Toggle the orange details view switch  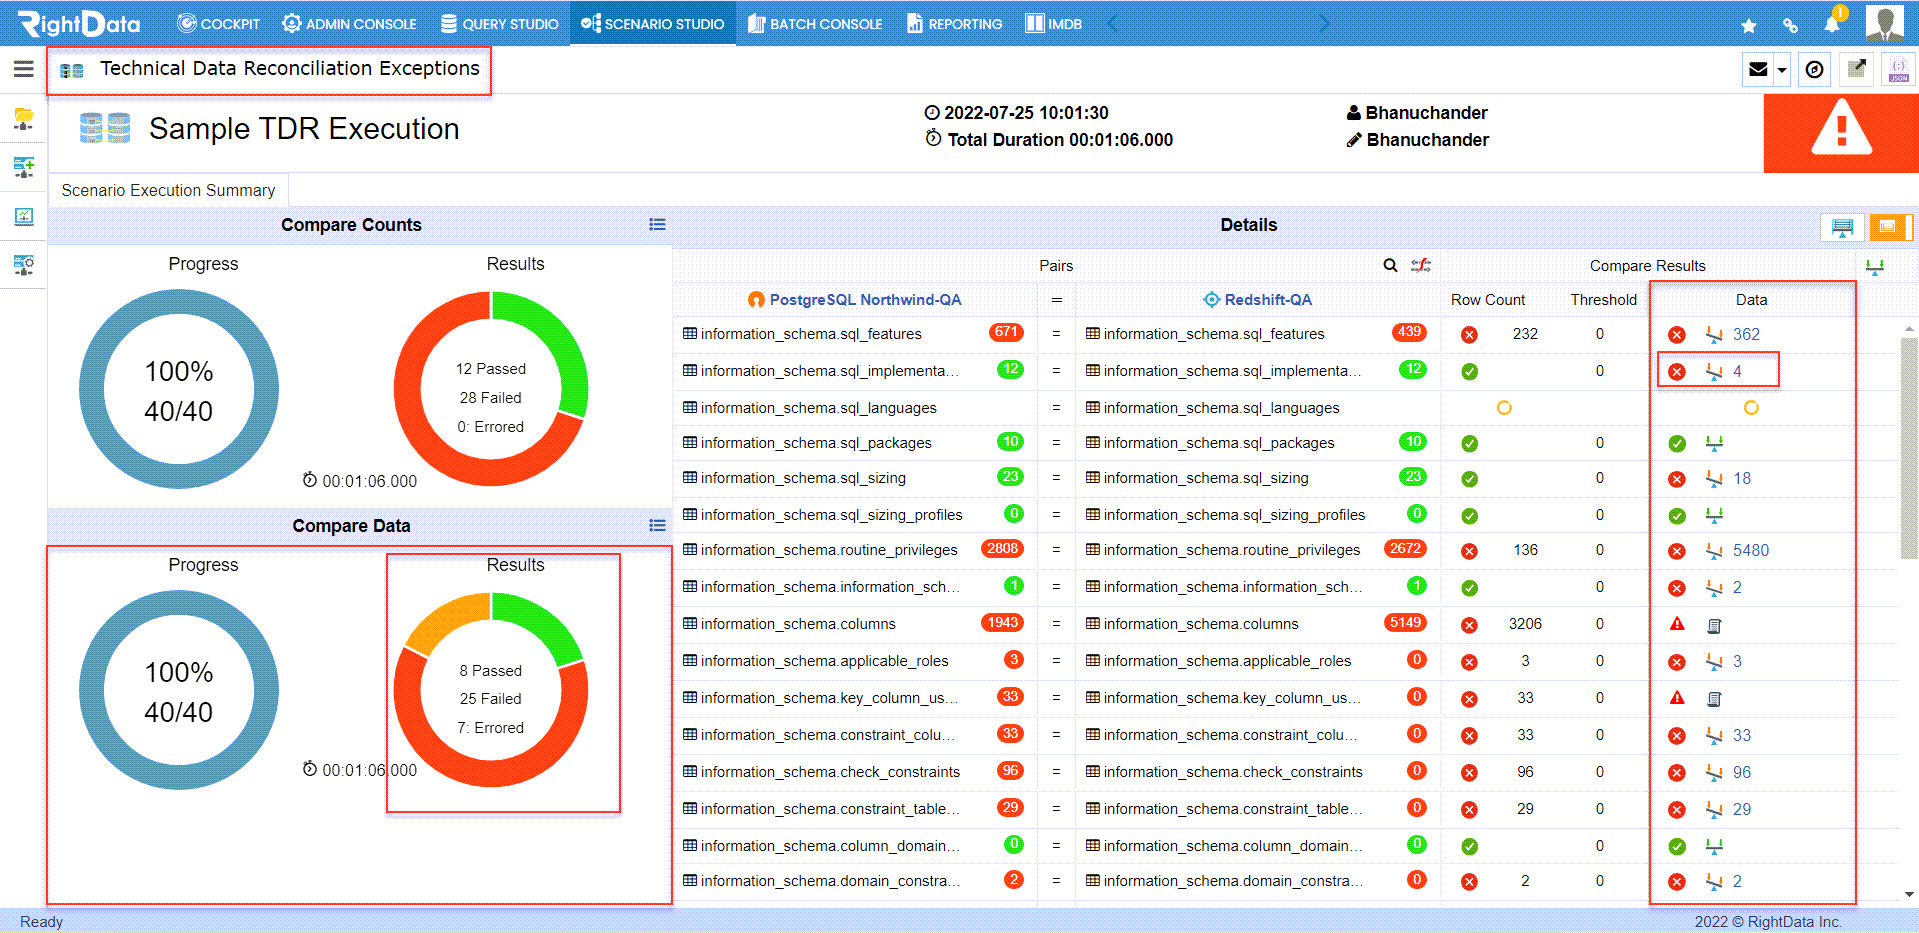1890,227
